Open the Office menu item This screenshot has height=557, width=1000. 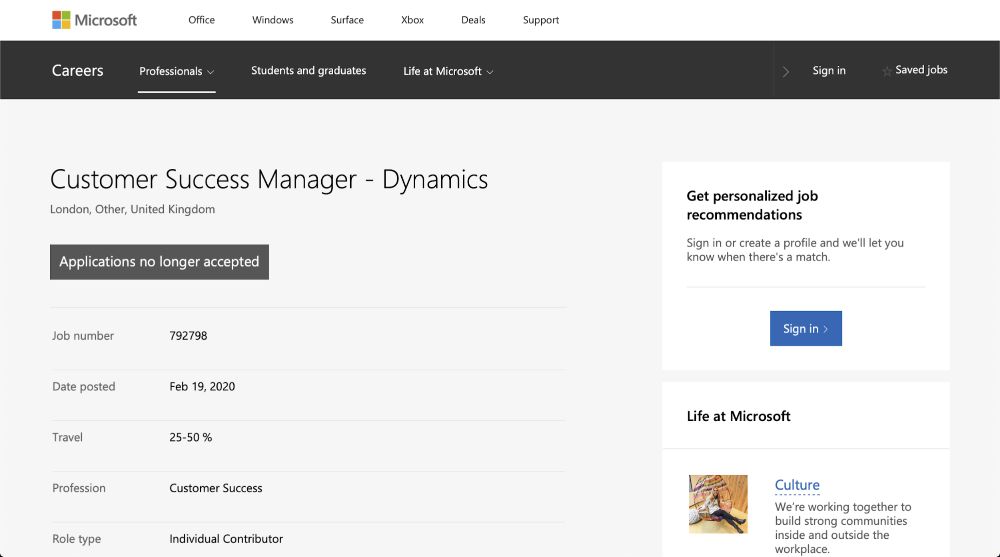[202, 20]
